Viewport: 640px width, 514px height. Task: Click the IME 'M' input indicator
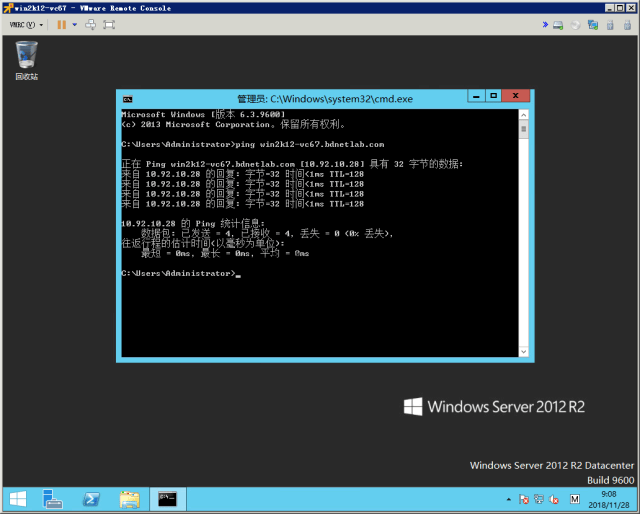[575, 499]
